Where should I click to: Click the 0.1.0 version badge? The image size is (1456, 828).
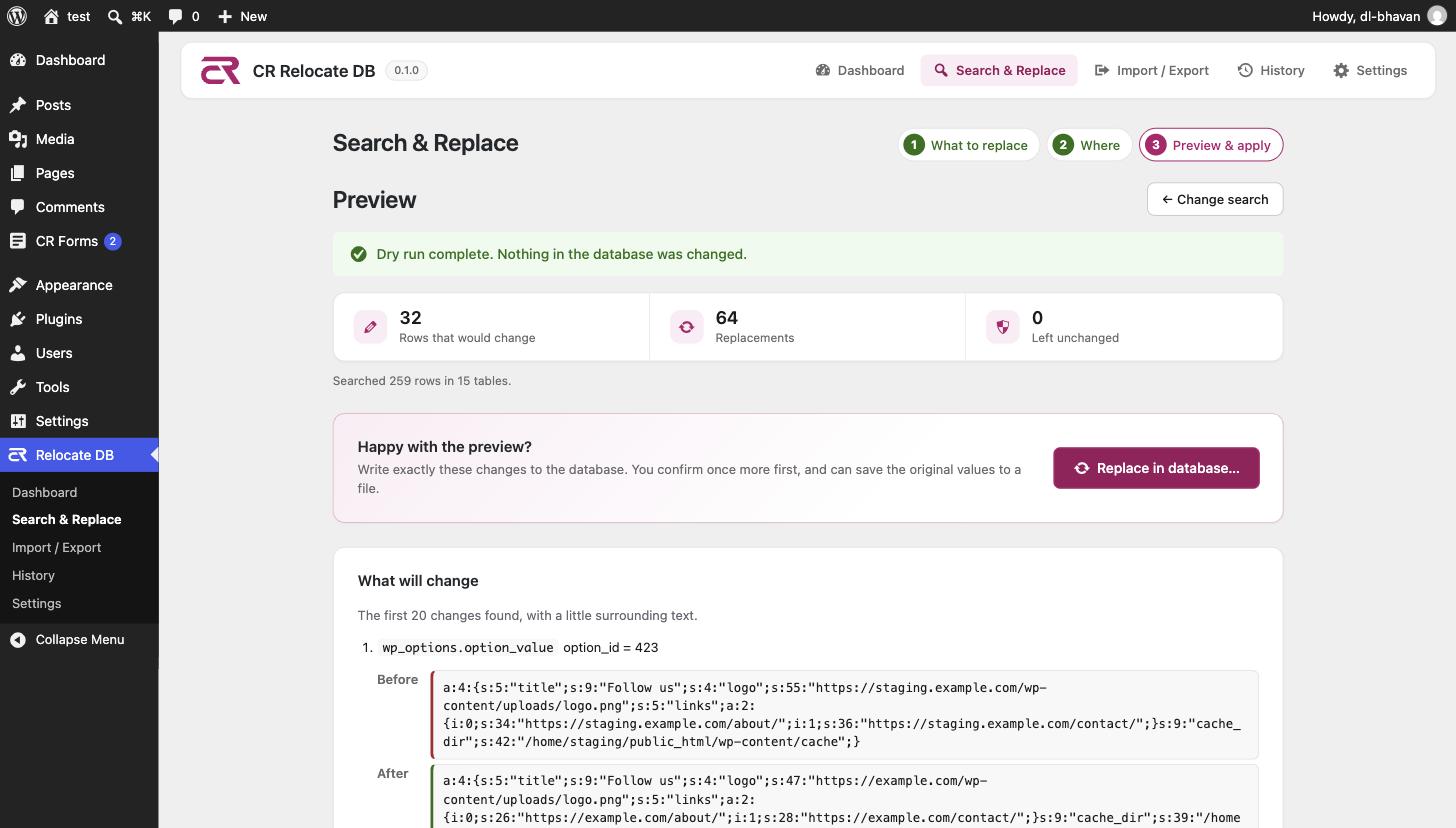[406, 70]
